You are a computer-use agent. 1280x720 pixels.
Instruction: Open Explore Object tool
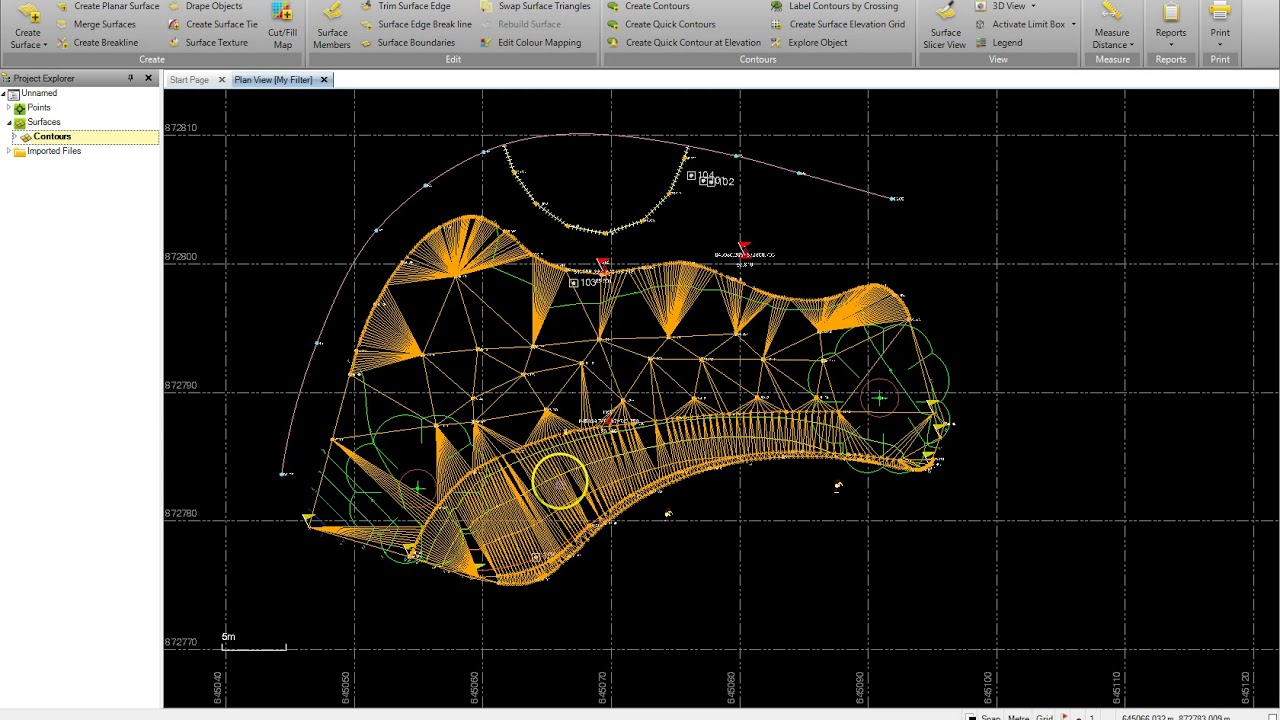808,43
